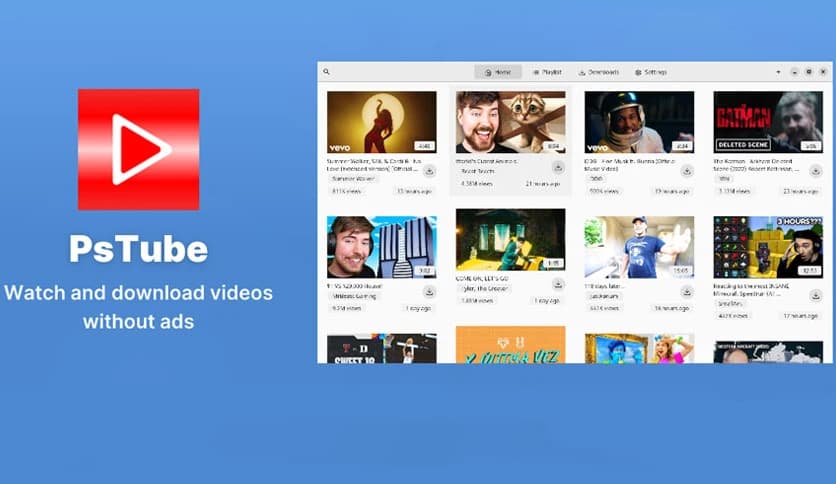Viewport: 836px width, 484px height.
Task: Go to the Downloads tab
Action: [599, 72]
